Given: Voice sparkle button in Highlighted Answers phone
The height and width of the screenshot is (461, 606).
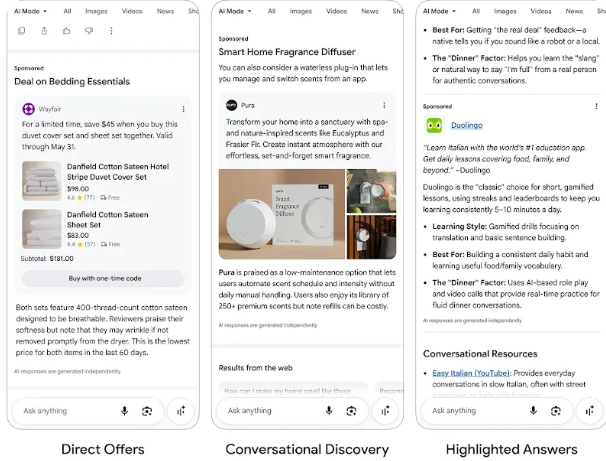Looking at the screenshot, I should tap(589, 411).
